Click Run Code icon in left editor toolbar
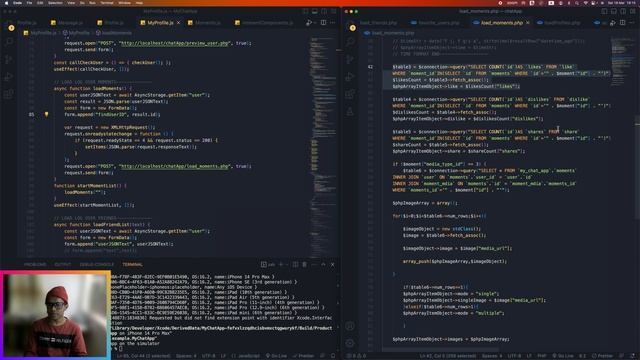Viewport: 640px width, 360px height. pyautogui.click(x=309, y=23)
